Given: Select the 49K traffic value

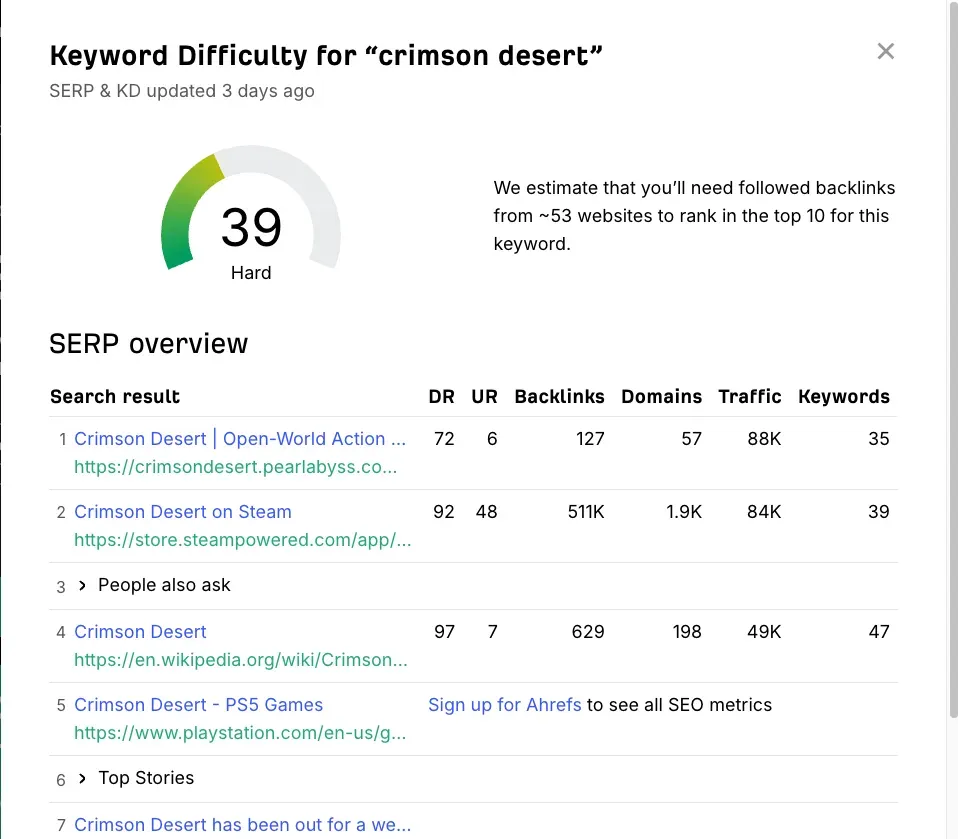Looking at the screenshot, I should coord(764,631).
